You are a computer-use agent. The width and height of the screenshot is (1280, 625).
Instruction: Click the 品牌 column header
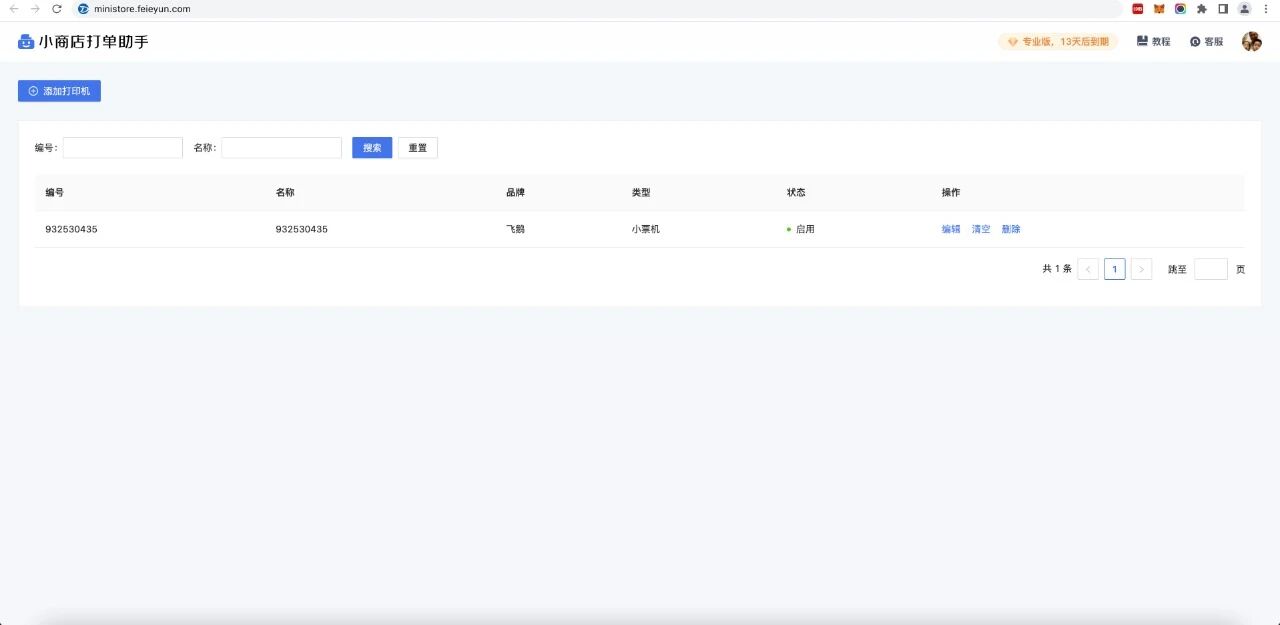(515, 192)
